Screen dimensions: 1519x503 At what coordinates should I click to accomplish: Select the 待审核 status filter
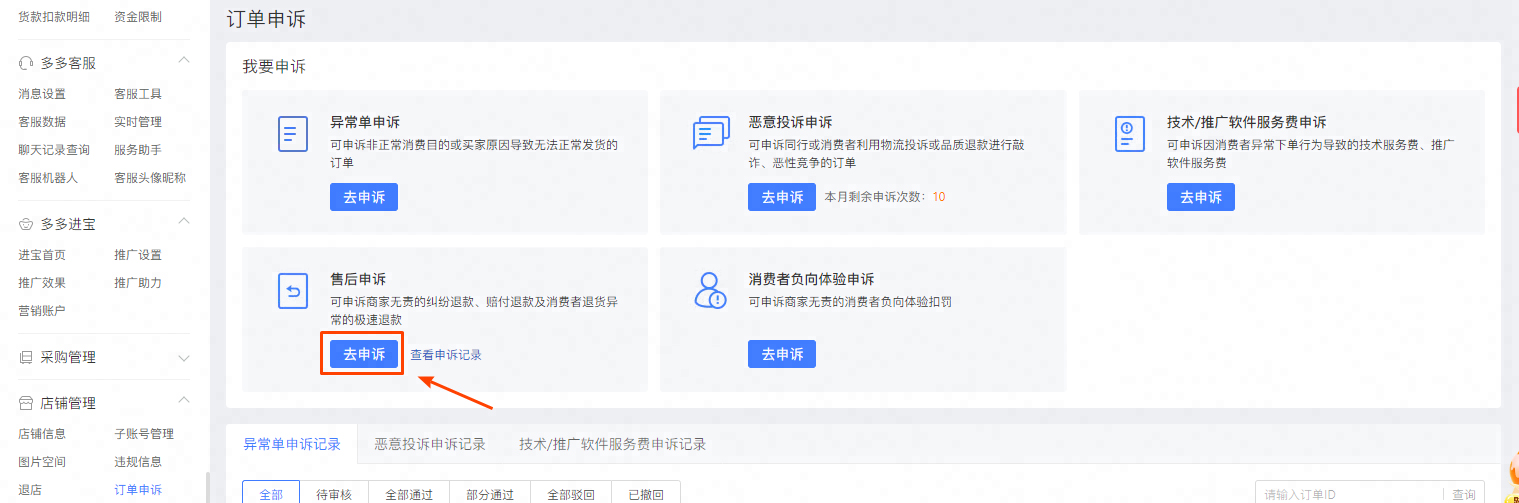coord(334,494)
